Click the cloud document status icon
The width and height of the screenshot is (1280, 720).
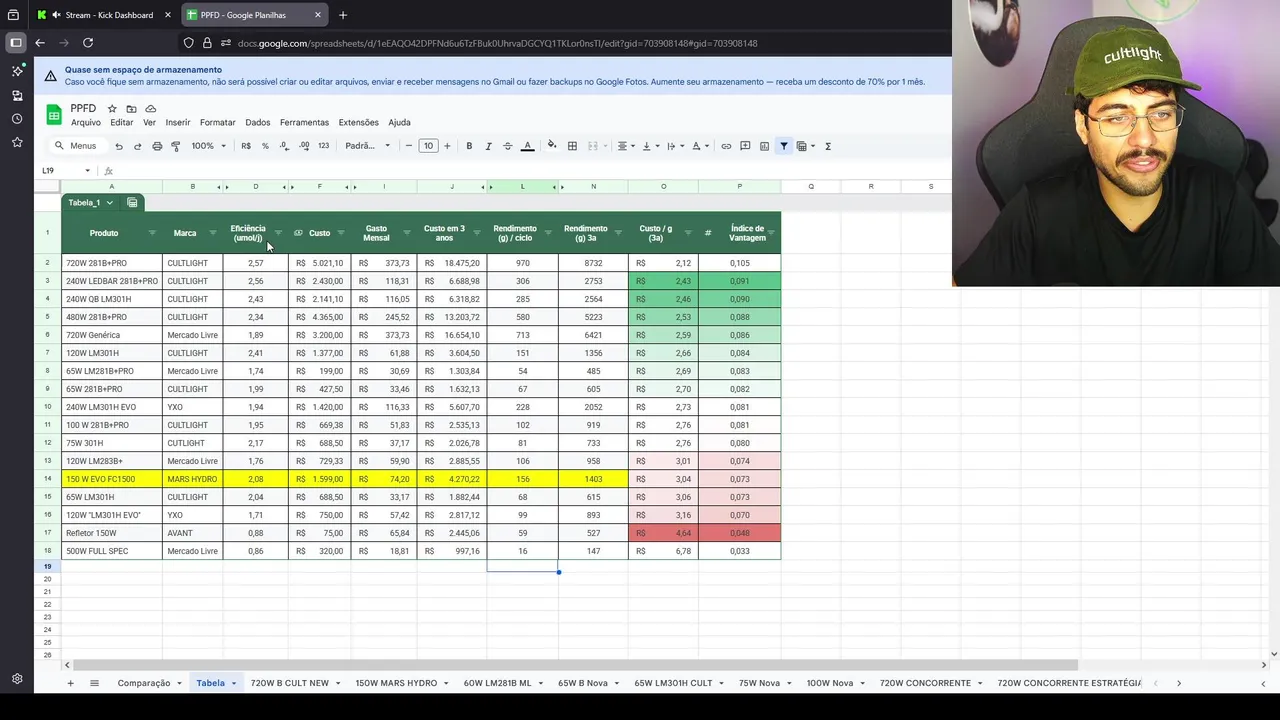pyautogui.click(x=151, y=108)
